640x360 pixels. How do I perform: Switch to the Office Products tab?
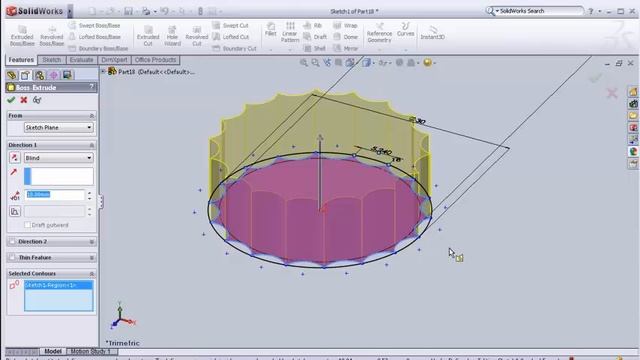pos(155,60)
